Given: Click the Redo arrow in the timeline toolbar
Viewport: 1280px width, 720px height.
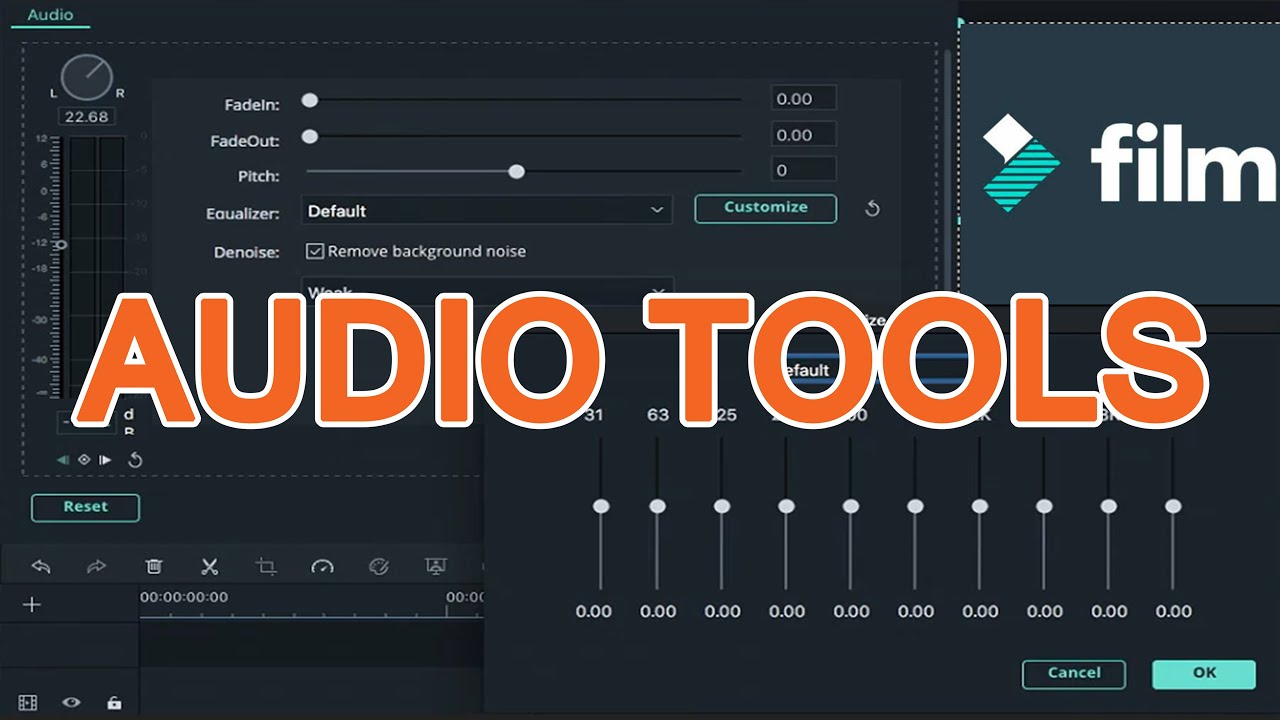Looking at the screenshot, I should [96, 567].
